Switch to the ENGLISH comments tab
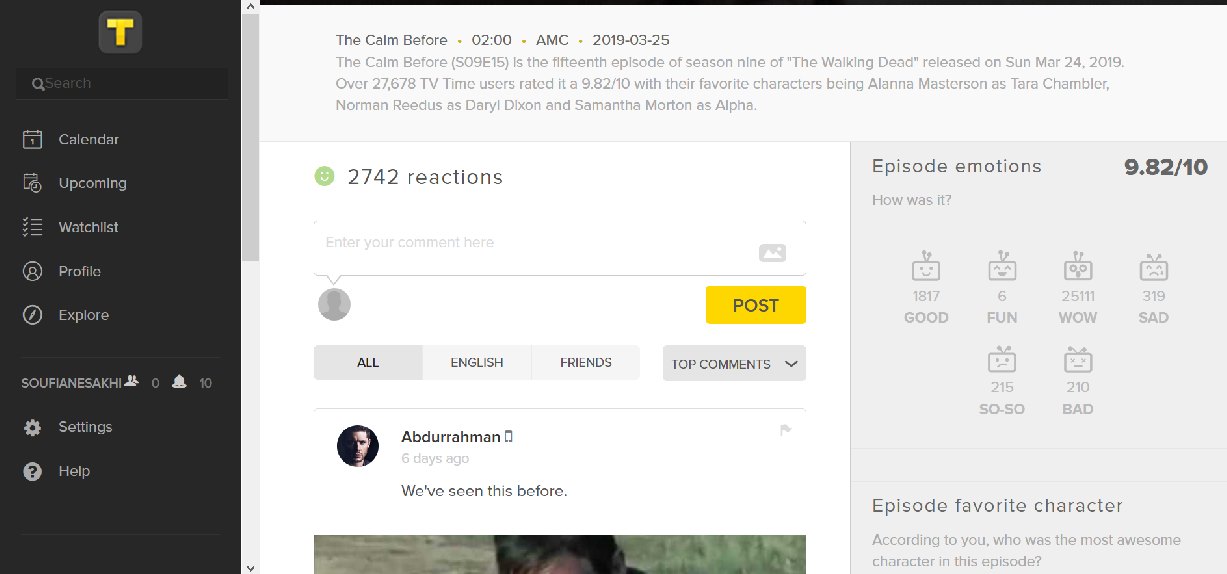The image size is (1227, 574). pyautogui.click(x=477, y=363)
